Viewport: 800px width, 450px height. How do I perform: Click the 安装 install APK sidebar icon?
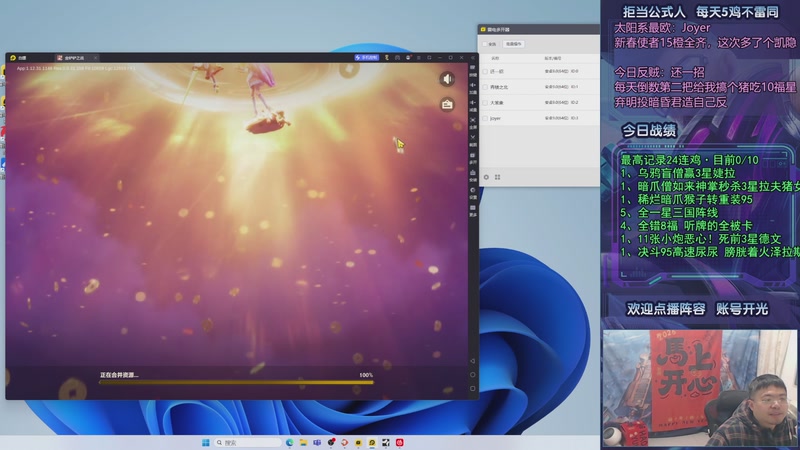coord(473,176)
